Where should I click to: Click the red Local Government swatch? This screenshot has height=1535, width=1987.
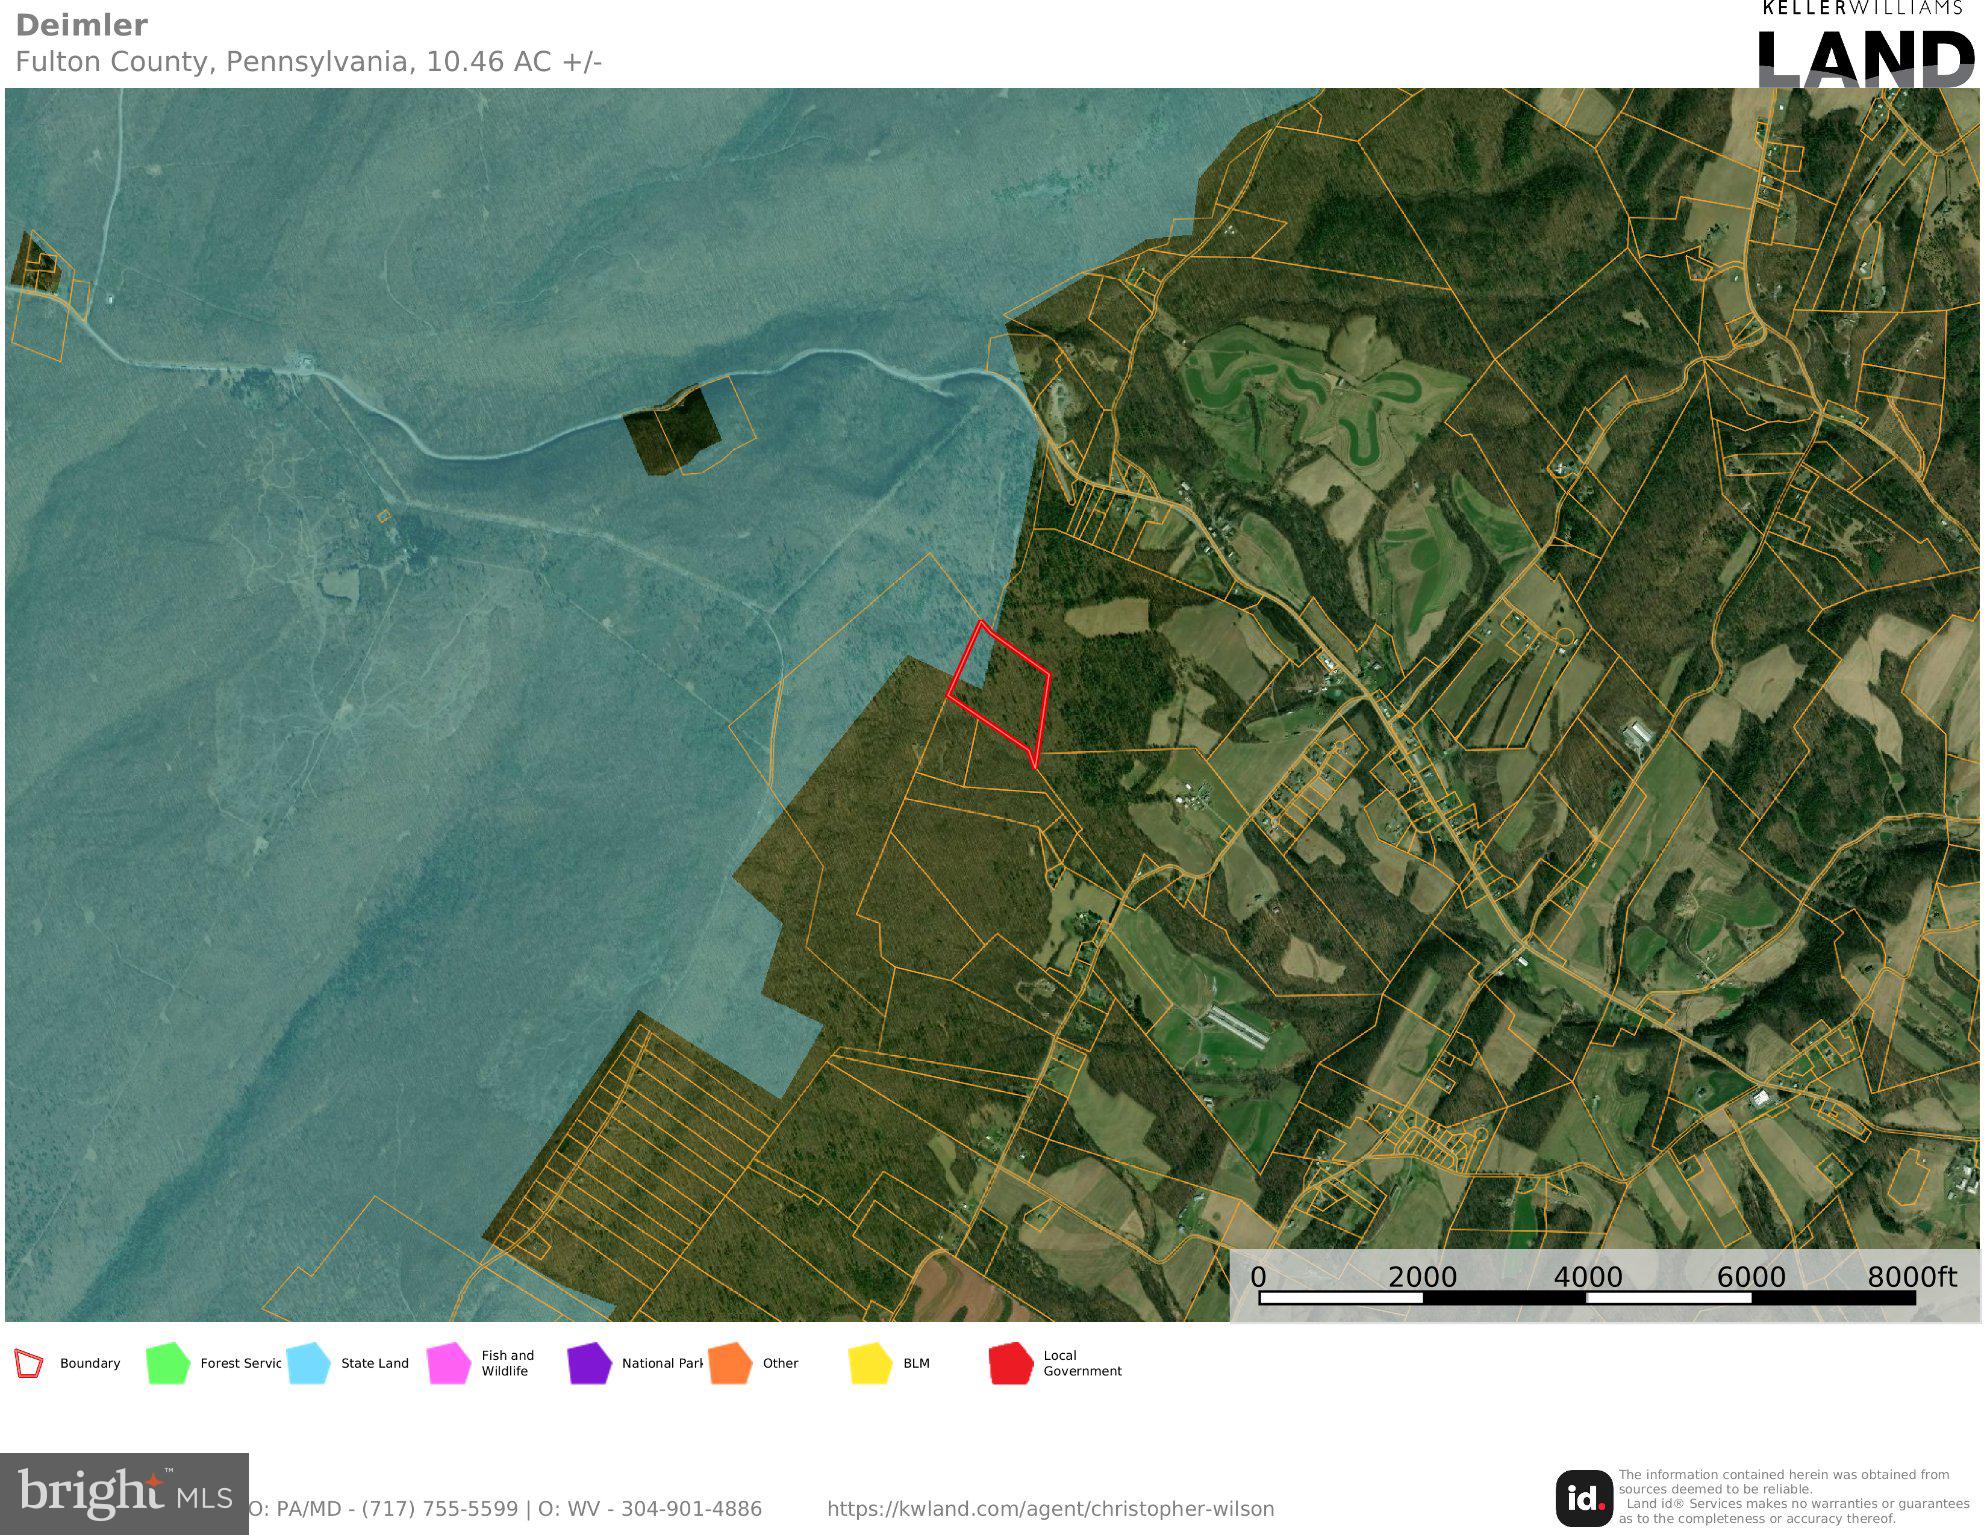(1011, 1363)
